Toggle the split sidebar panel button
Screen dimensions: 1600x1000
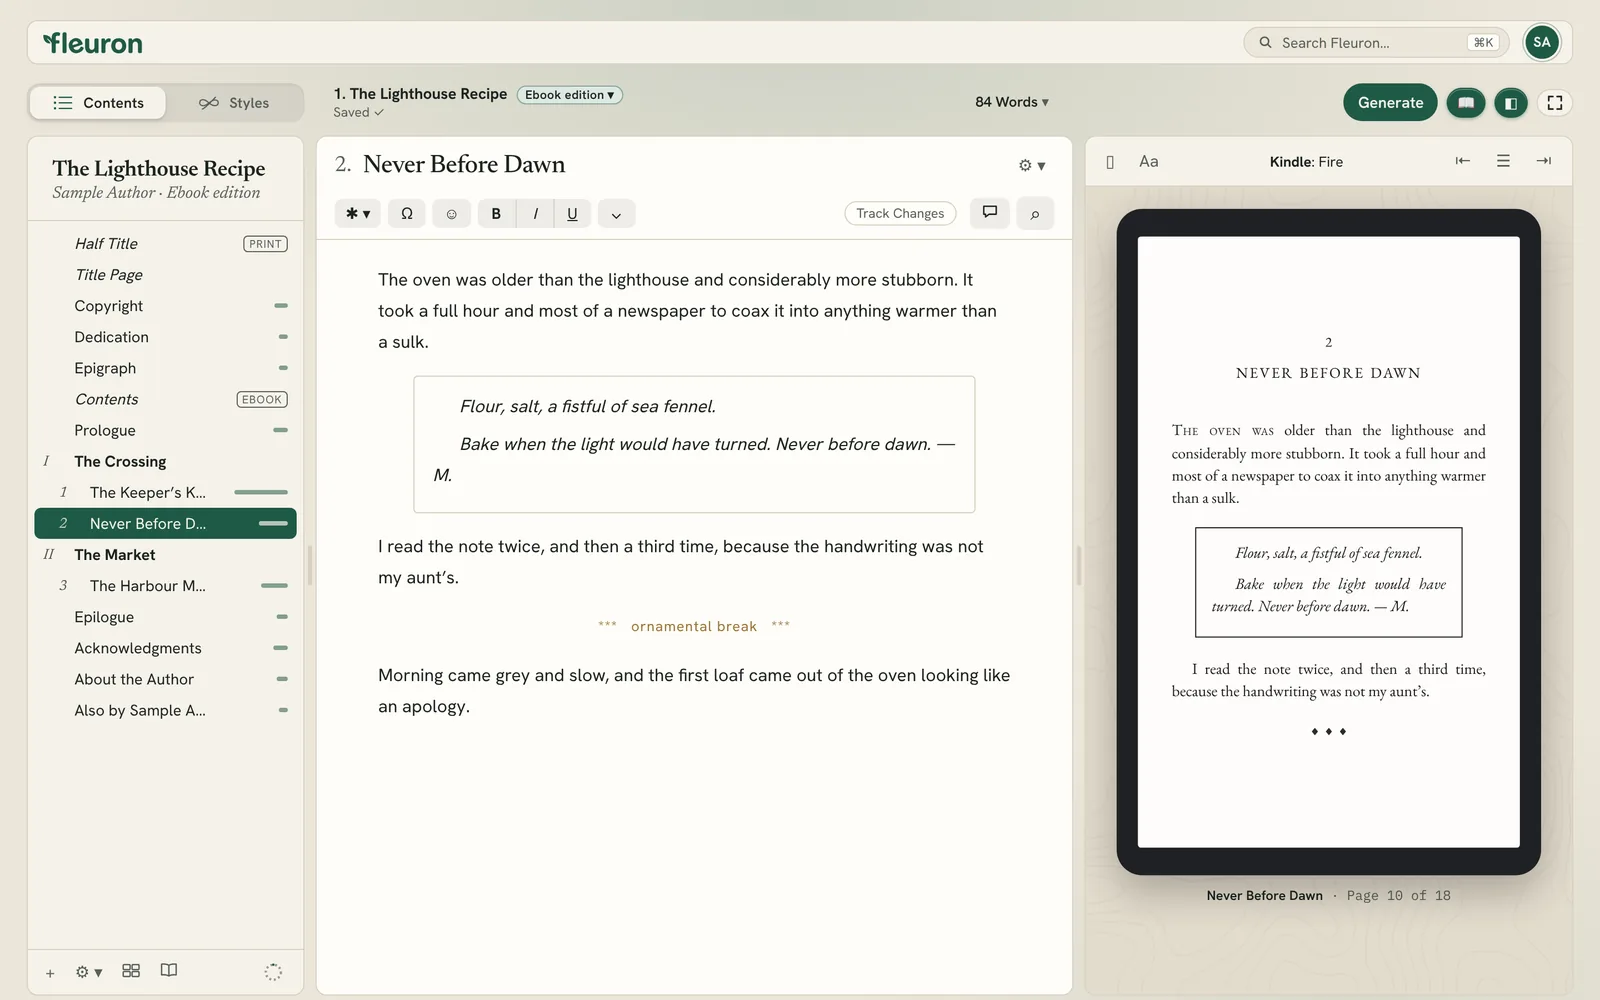(x=1511, y=102)
